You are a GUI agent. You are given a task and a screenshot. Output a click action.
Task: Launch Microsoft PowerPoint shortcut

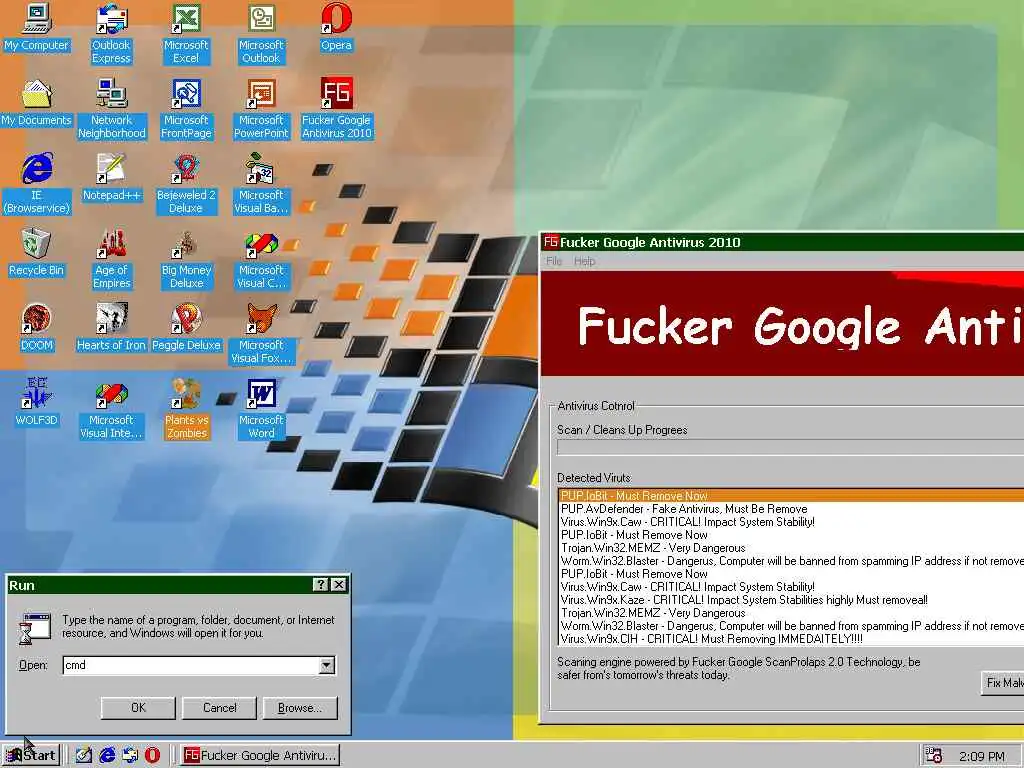coord(261,109)
